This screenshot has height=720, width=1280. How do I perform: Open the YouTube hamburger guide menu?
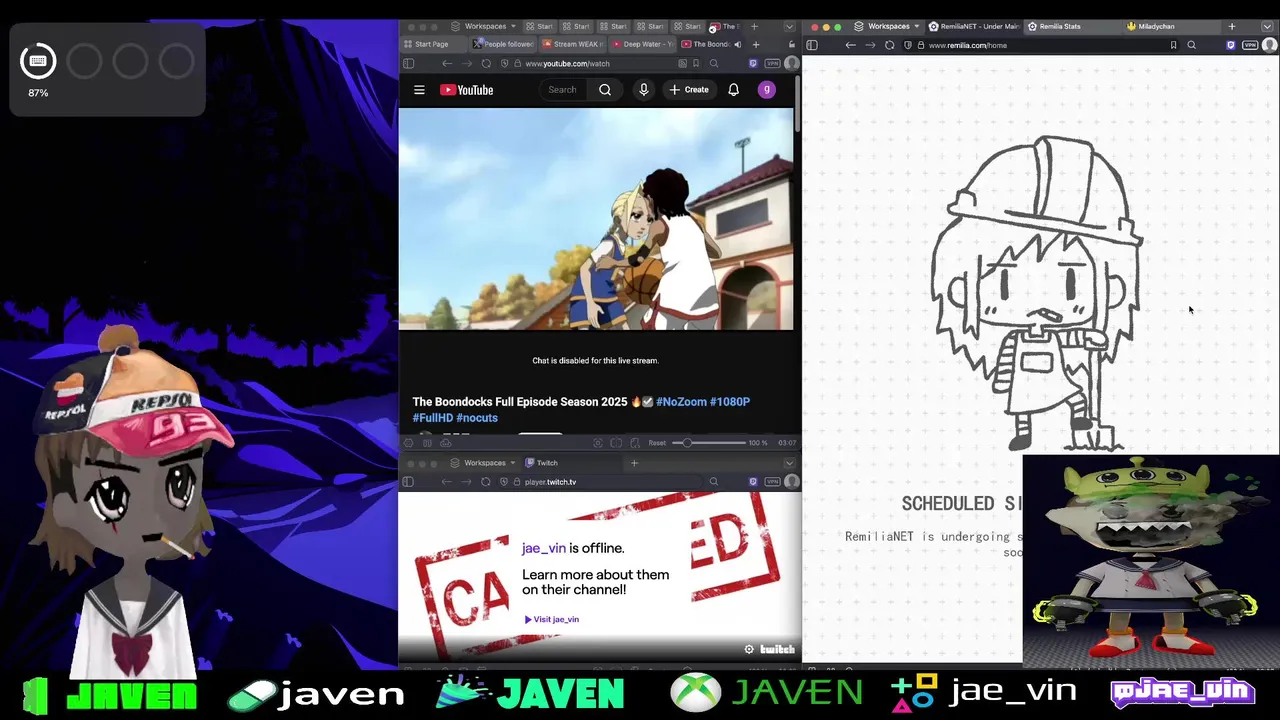(419, 90)
